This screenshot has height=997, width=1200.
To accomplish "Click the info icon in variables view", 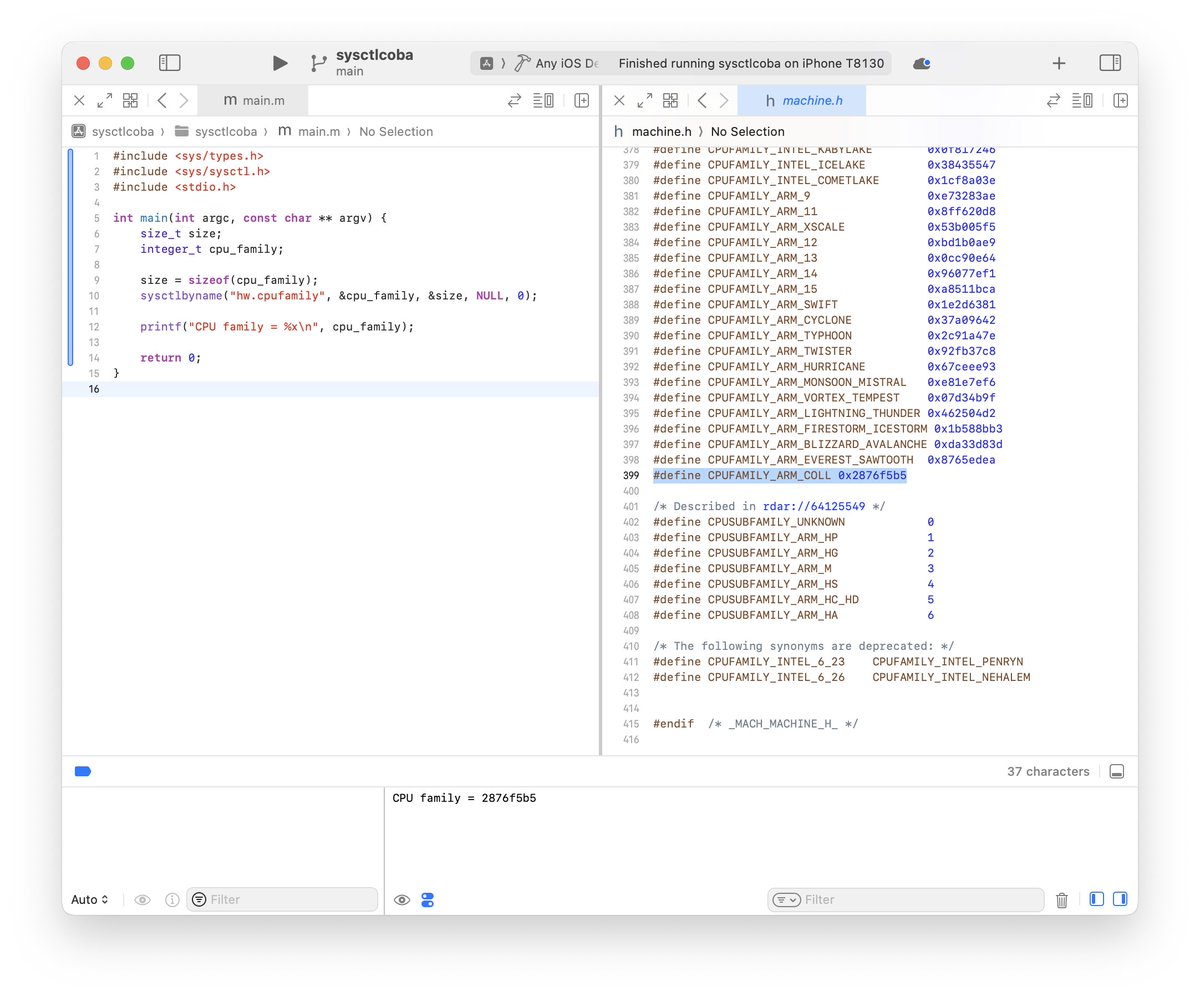I will 172,900.
